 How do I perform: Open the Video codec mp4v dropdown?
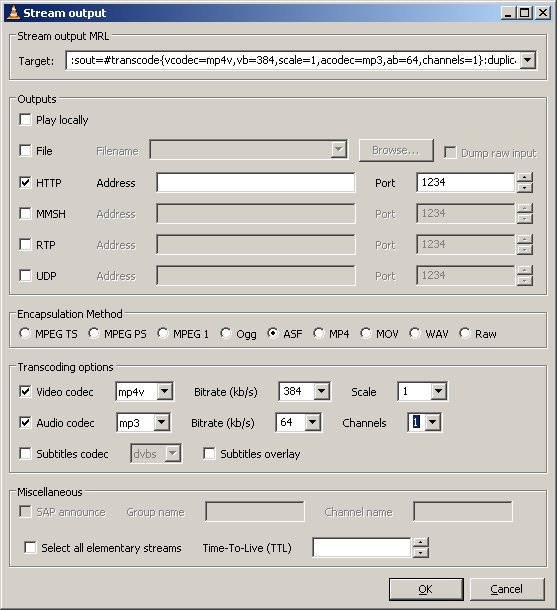(164, 391)
